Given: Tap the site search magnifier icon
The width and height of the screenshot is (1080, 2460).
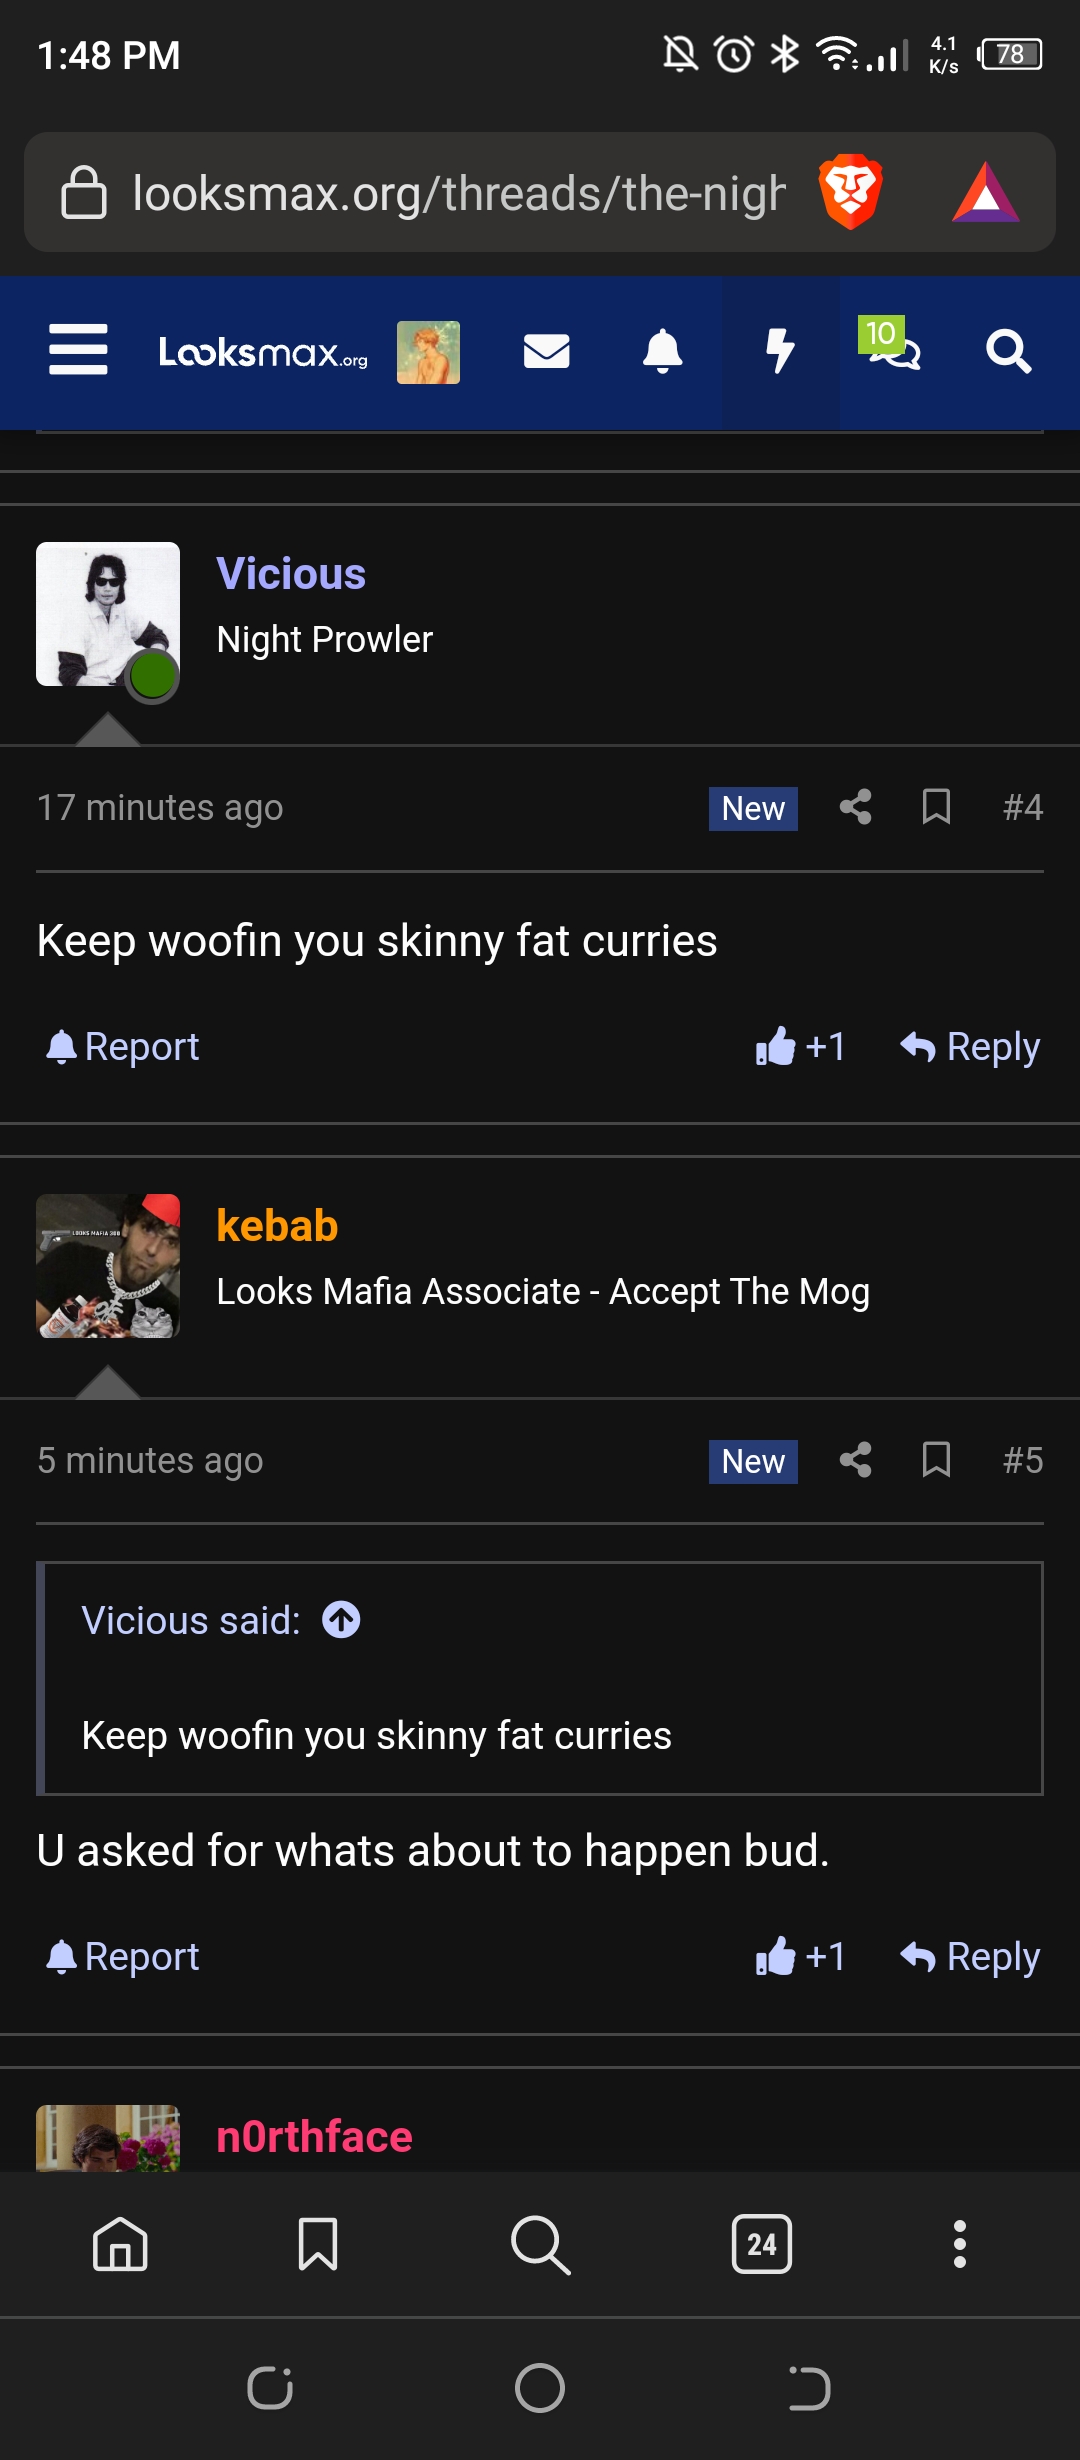Looking at the screenshot, I should click(1008, 352).
